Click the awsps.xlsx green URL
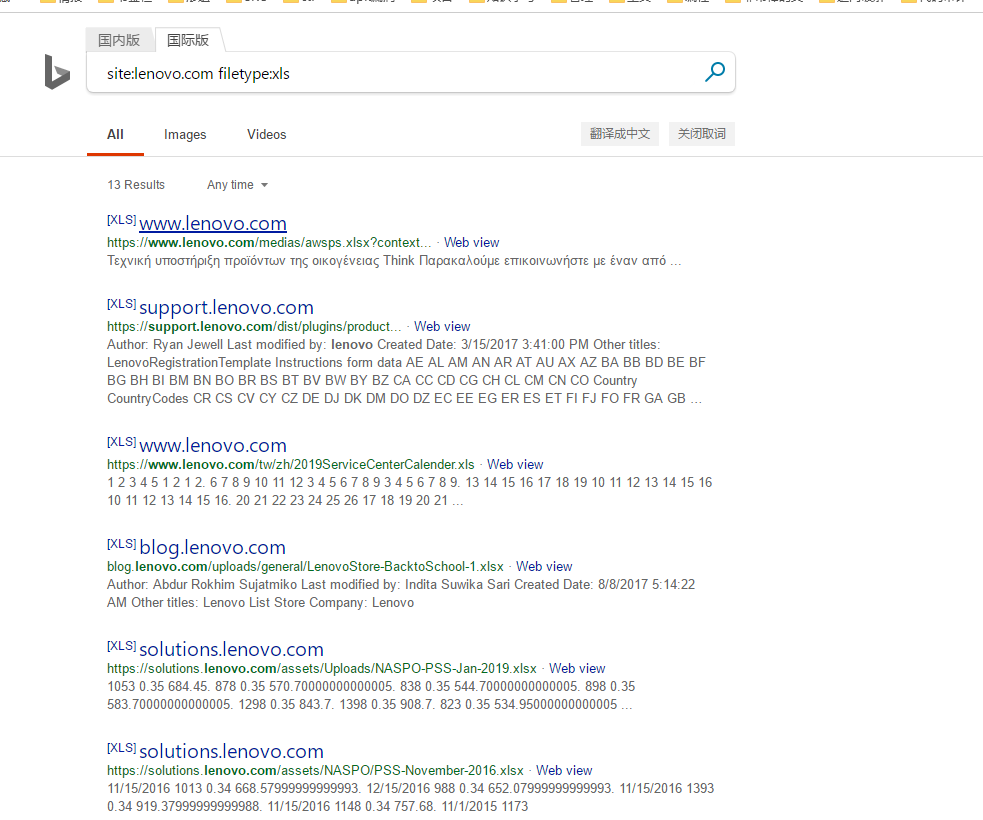The image size is (983, 820). (x=269, y=243)
